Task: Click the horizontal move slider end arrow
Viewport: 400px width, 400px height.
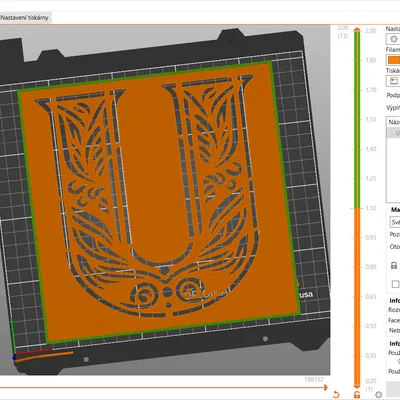Action: [325, 387]
